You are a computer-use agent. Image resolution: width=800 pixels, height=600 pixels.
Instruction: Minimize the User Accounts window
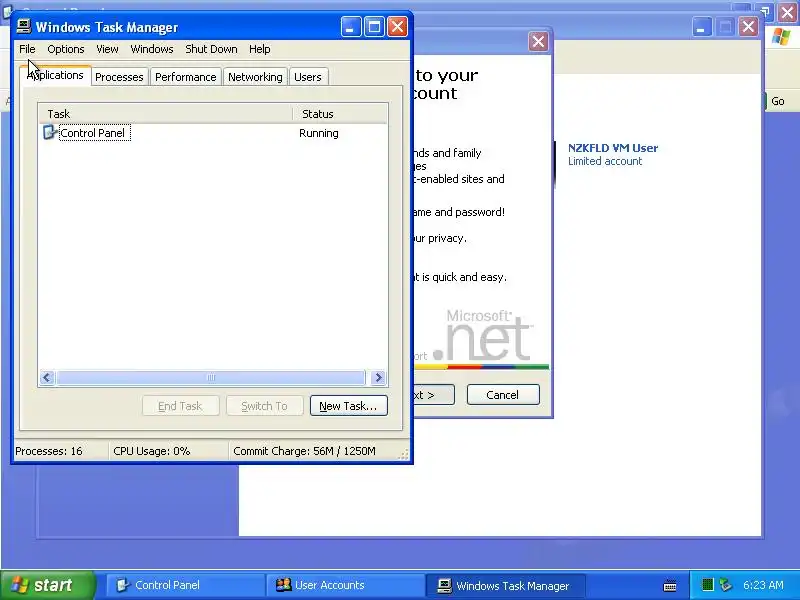(702, 27)
